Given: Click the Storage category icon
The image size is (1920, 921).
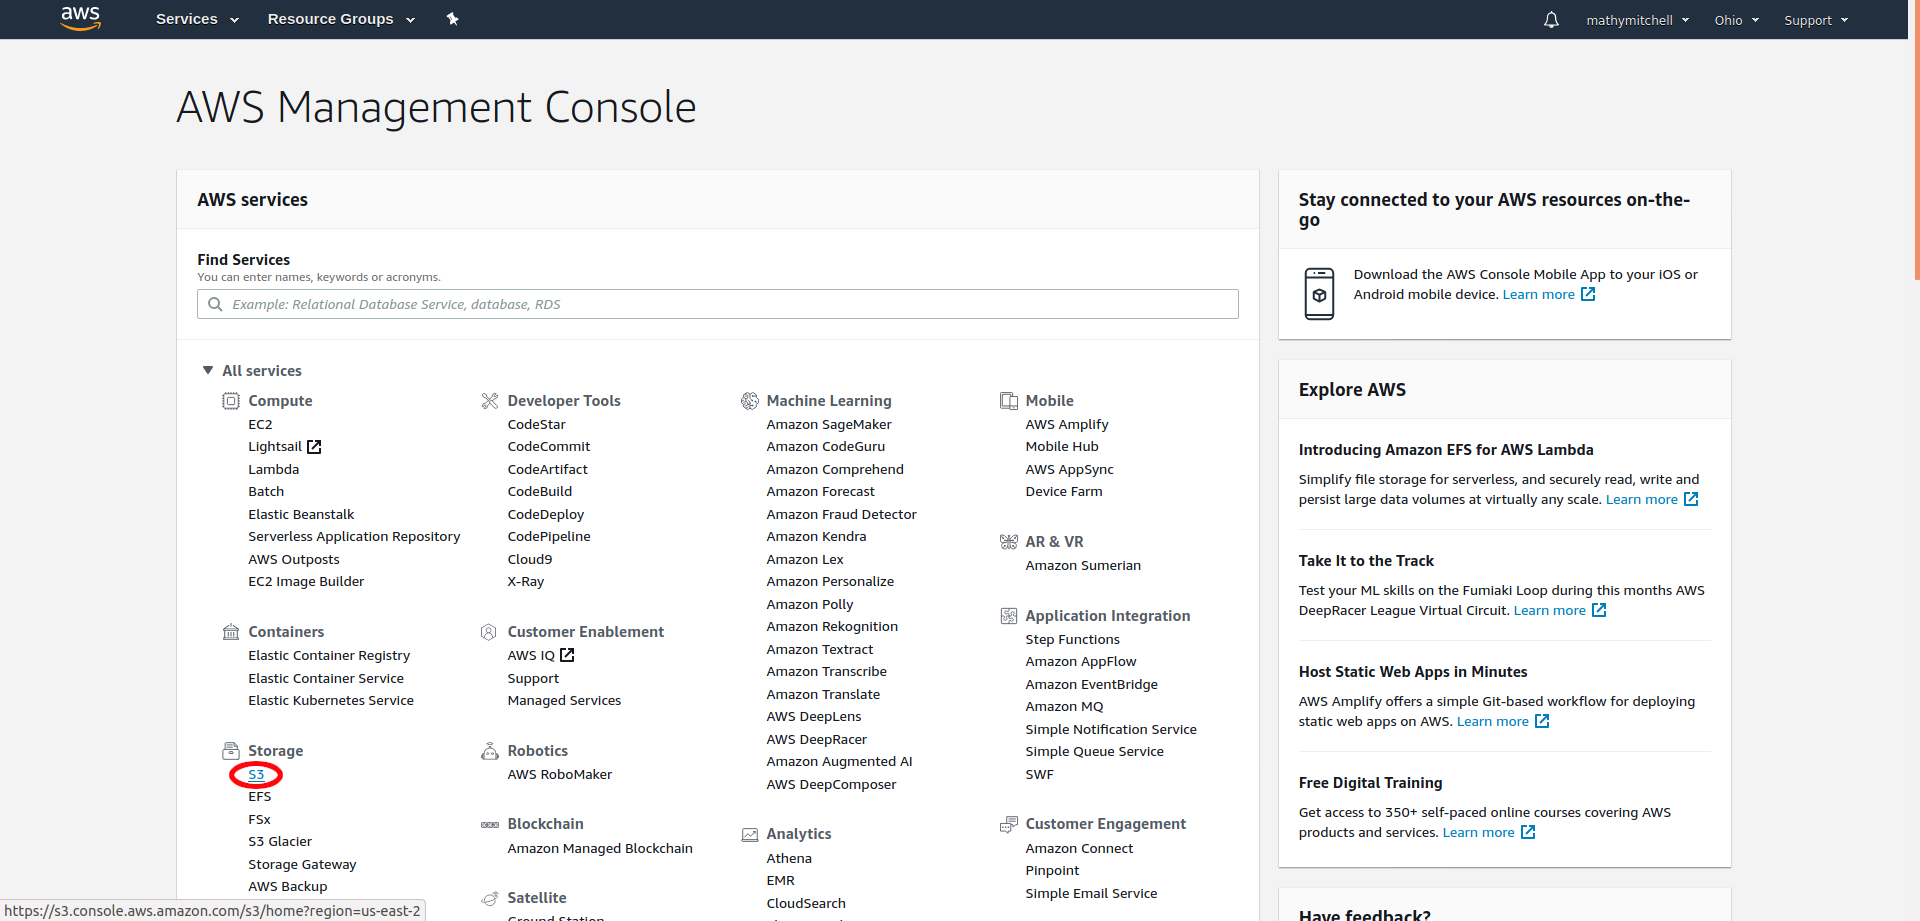Looking at the screenshot, I should coord(231,751).
